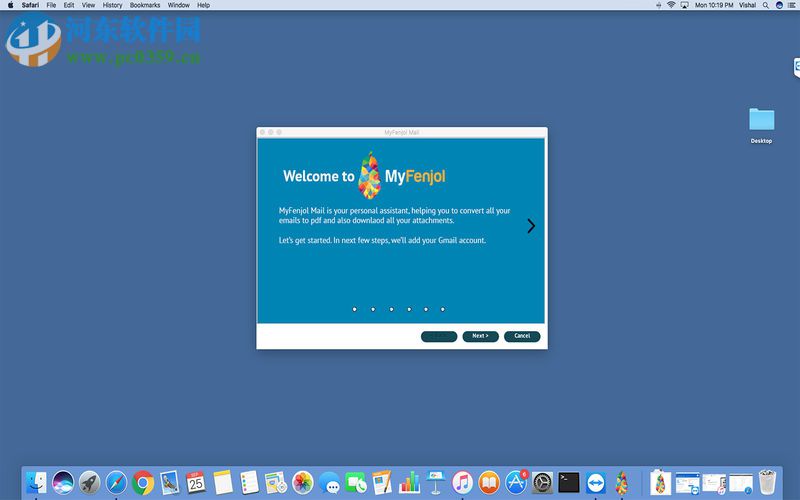The width and height of the screenshot is (800, 500).
Task: Click the Wi-Fi status icon in menu bar
Action: (671, 5)
